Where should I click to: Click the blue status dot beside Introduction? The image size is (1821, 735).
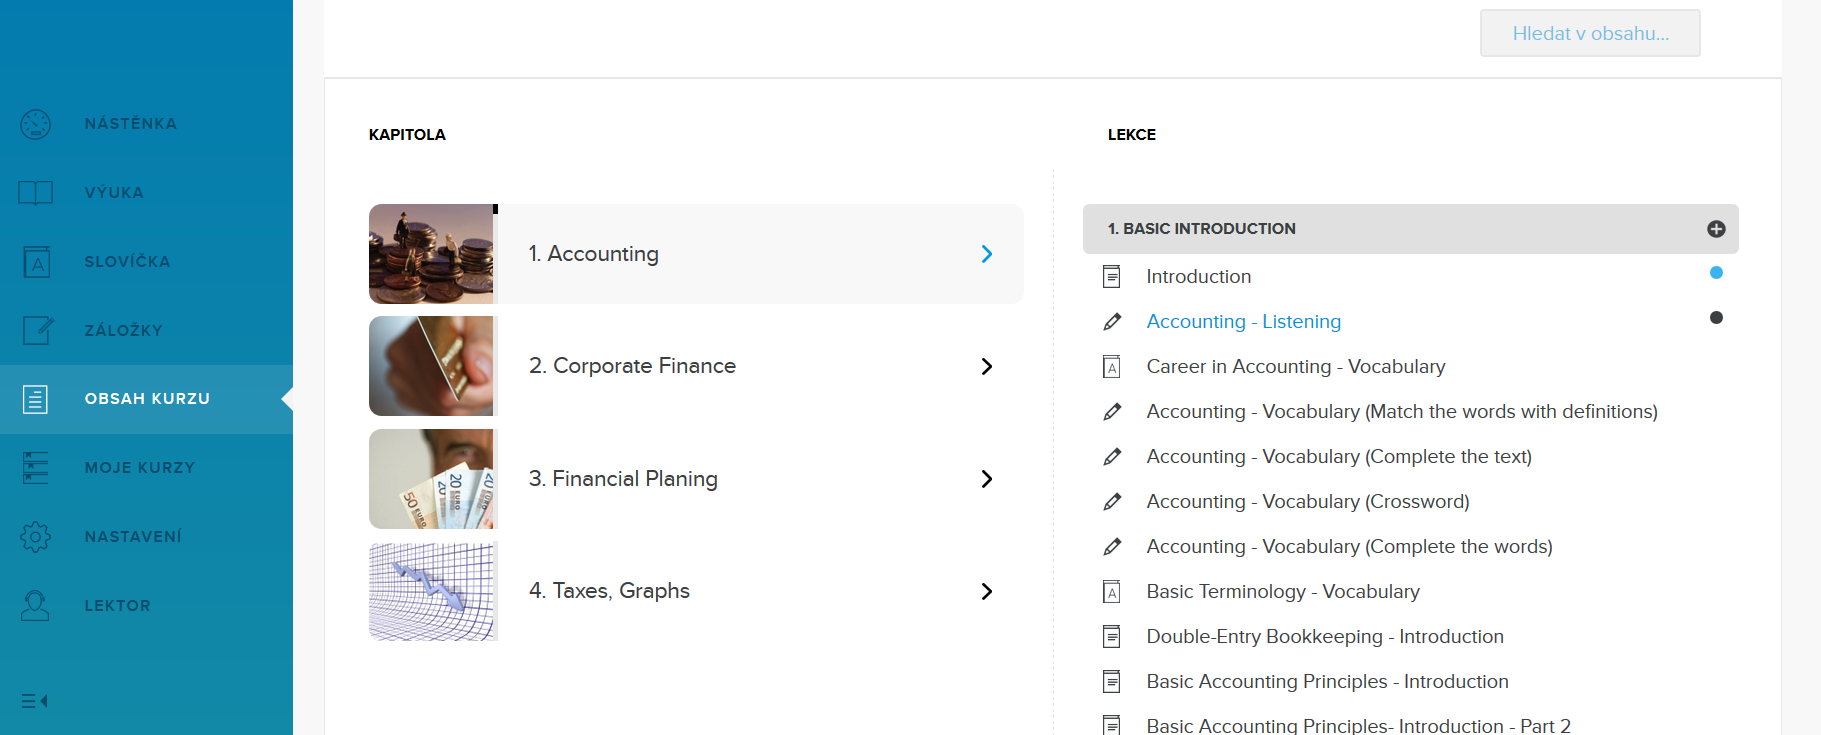(1716, 273)
